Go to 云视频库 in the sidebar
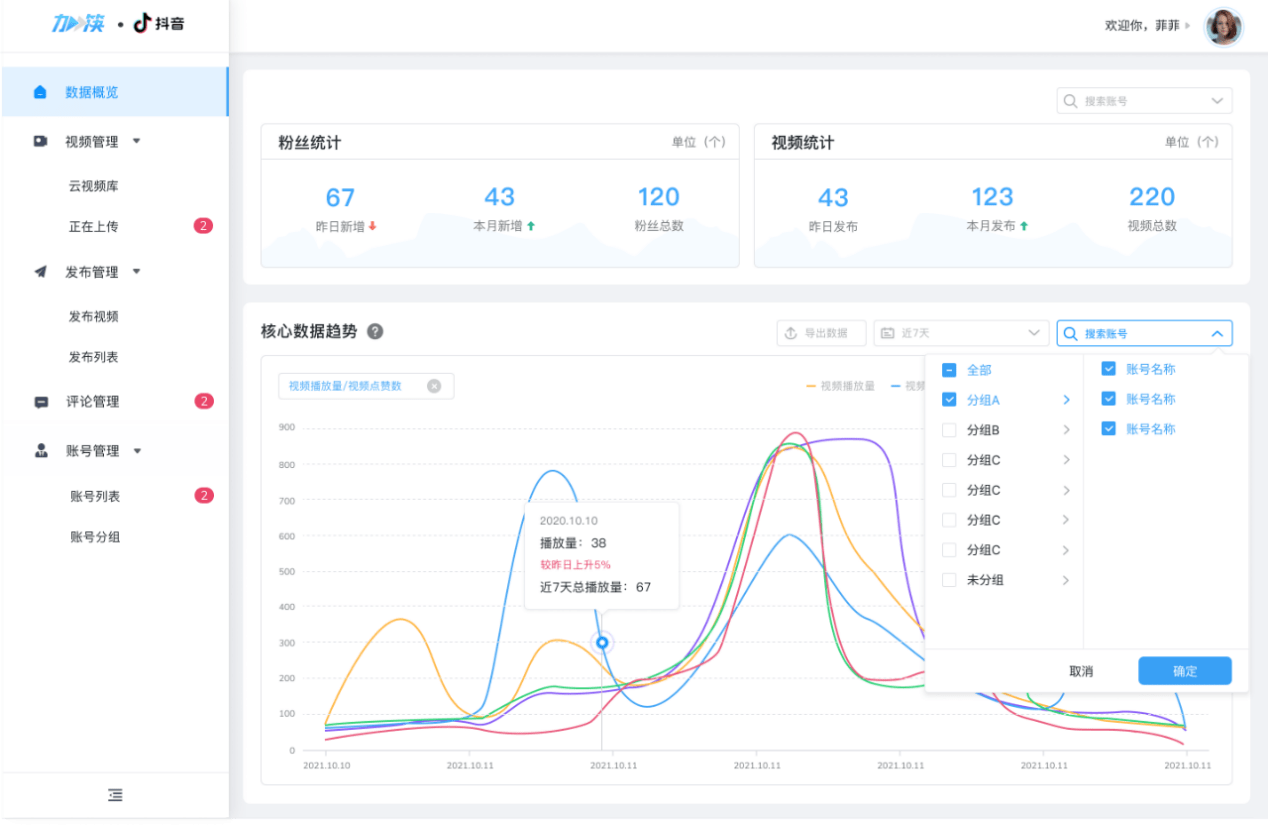The height and width of the screenshot is (825, 1268). click(94, 187)
